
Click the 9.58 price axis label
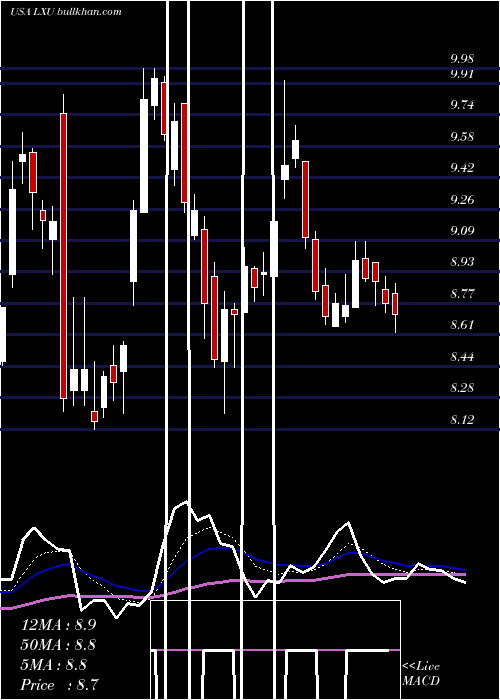click(x=462, y=137)
